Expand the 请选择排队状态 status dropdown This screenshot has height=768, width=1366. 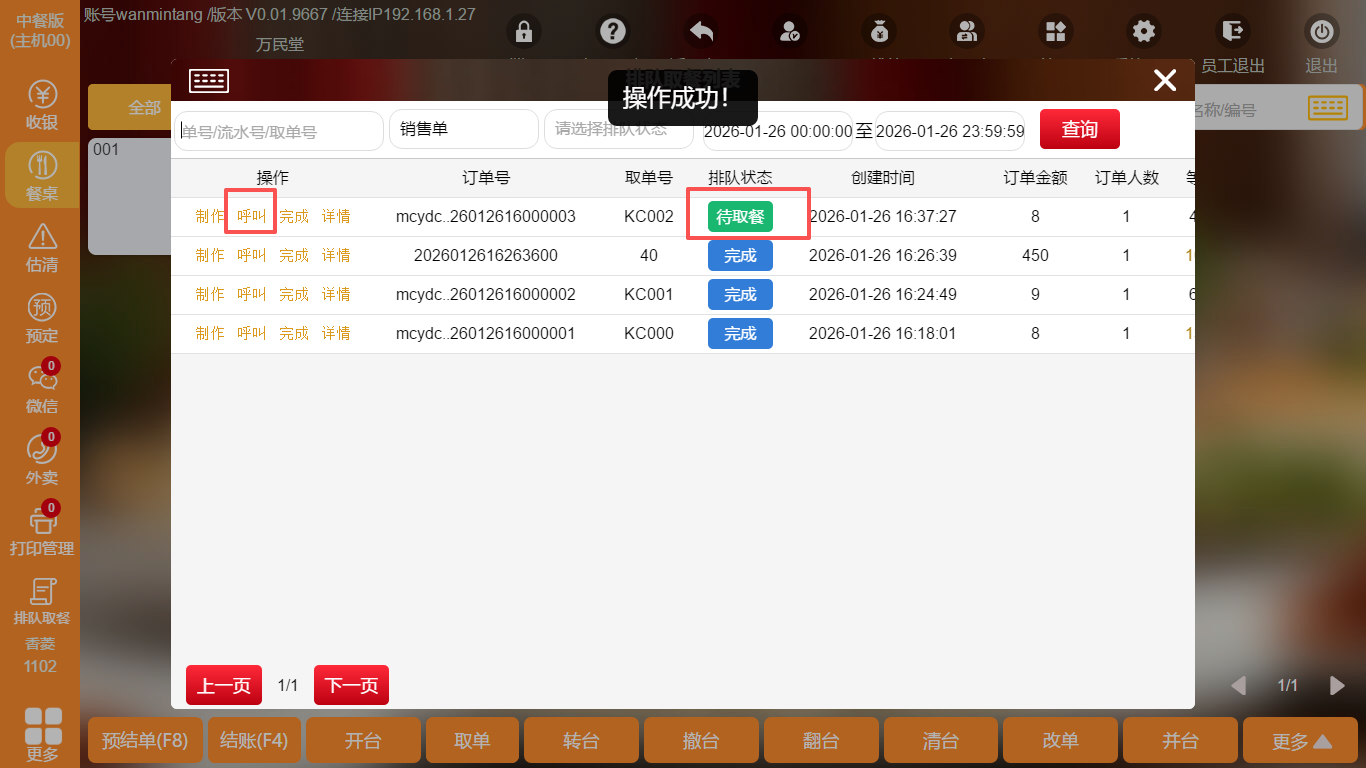click(x=618, y=130)
